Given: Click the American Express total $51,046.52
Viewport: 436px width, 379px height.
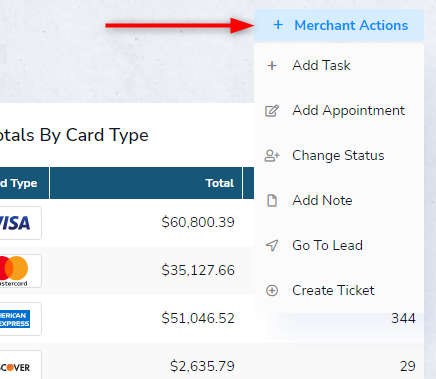Looking at the screenshot, I should point(198,318).
